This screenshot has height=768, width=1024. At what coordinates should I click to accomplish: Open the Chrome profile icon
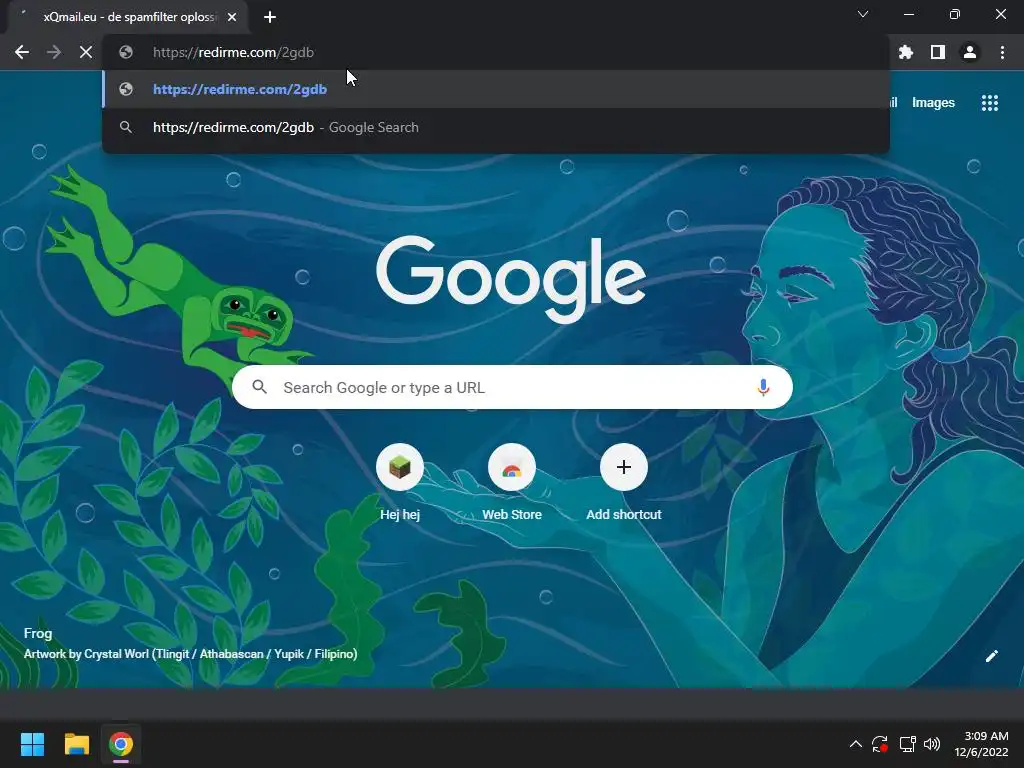970,52
